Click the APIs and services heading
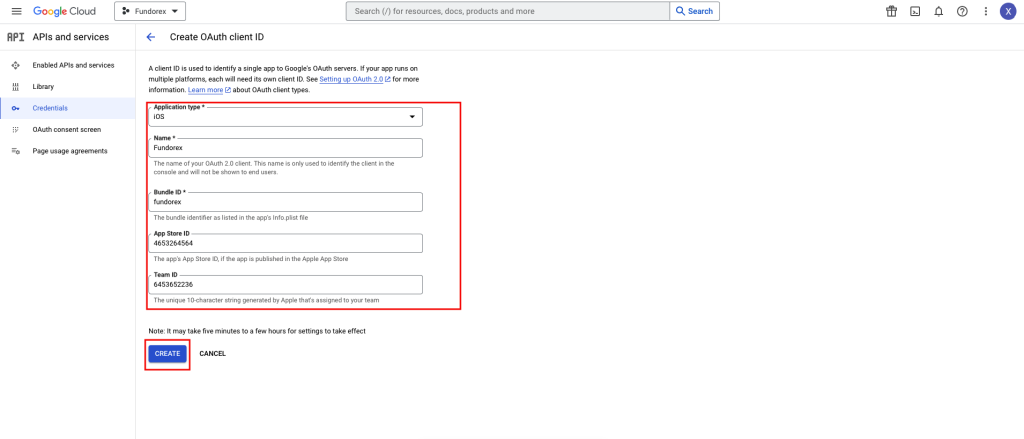This screenshot has height=439, width=1024. click(71, 37)
